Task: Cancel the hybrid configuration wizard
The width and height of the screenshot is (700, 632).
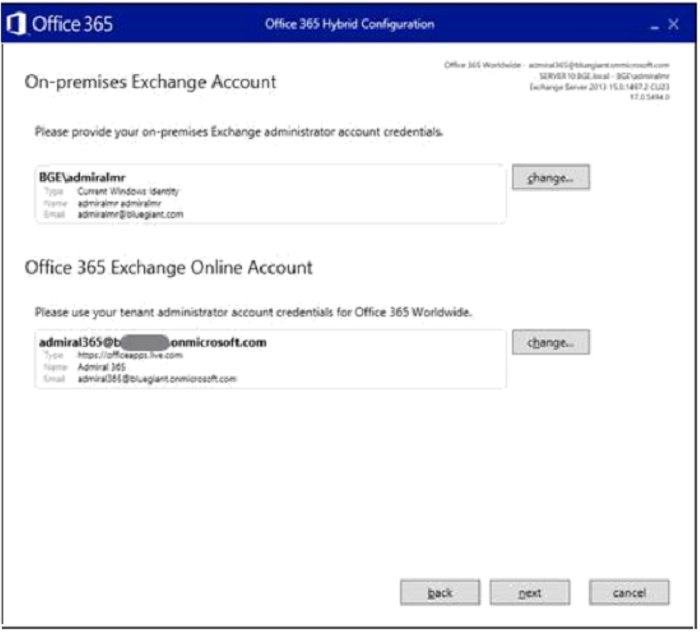Action: [x=629, y=592]
